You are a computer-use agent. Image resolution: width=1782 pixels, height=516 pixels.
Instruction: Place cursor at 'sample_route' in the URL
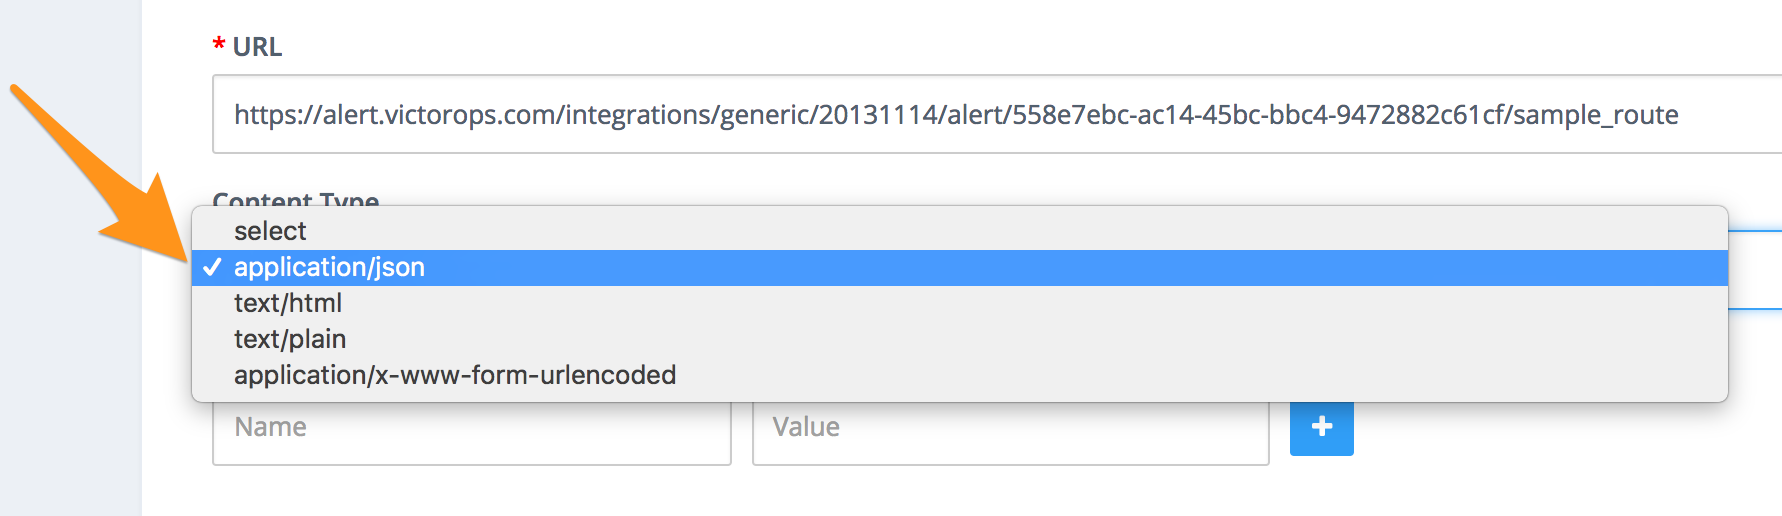pyautogui.click(x=1596, y=115)
